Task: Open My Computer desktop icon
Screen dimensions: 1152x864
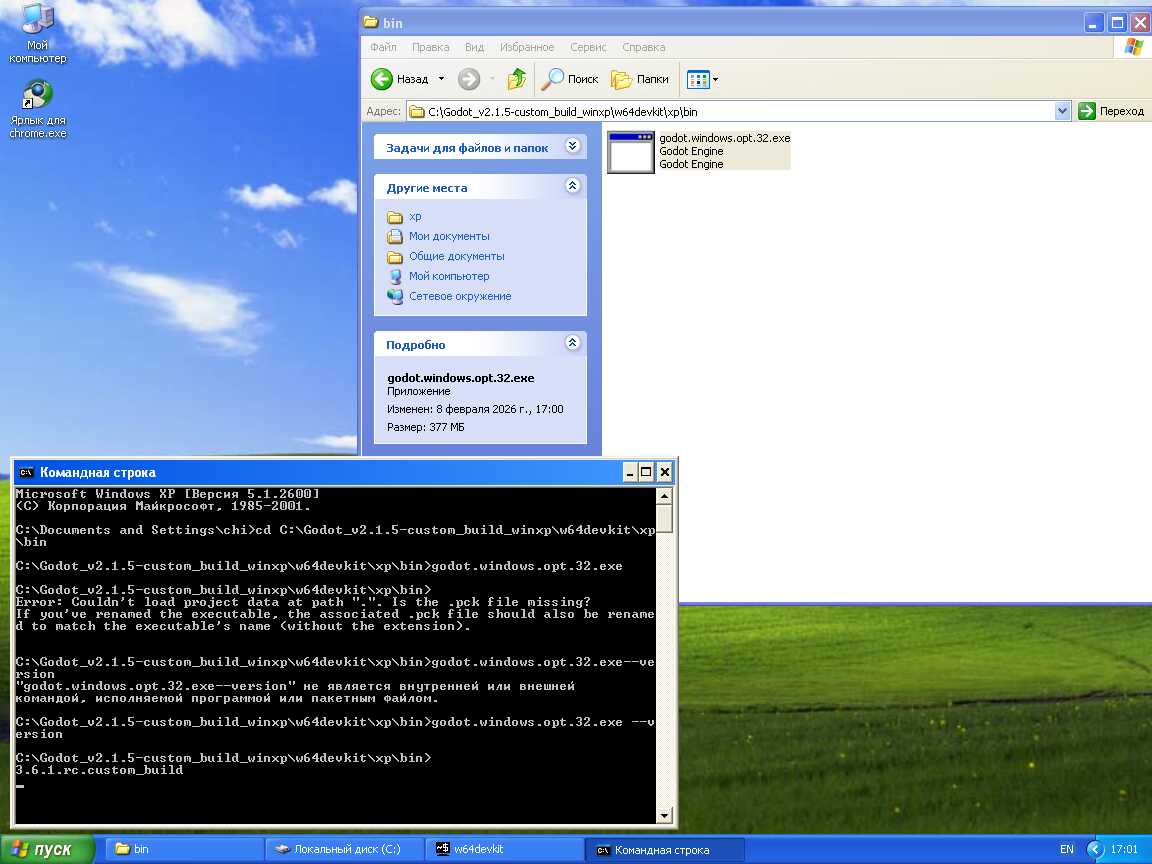Action: (37, 33)
